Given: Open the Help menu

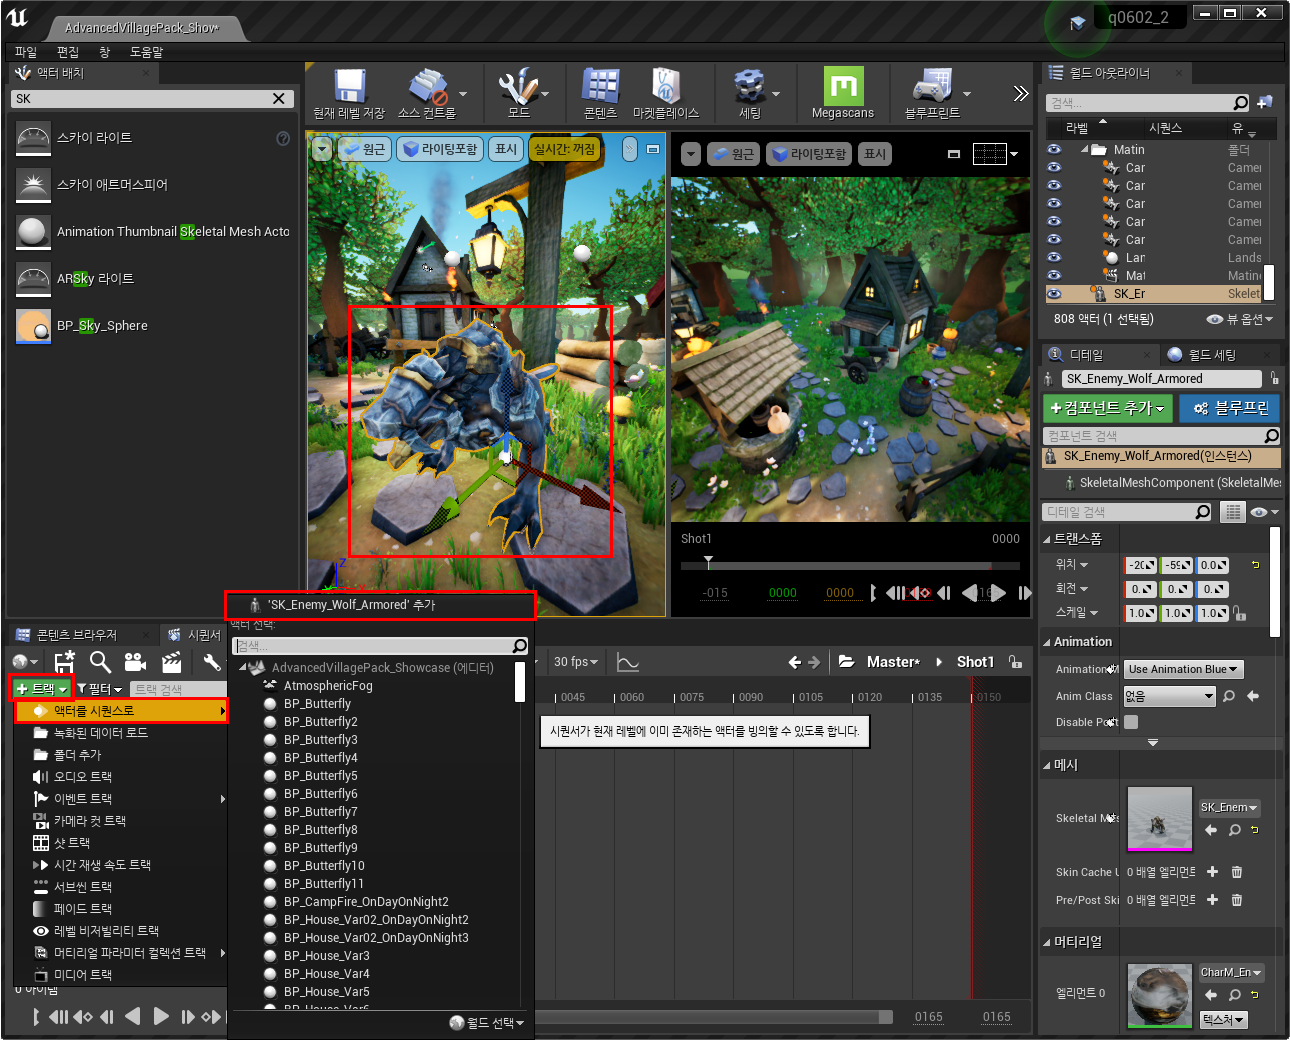Looking at the screenshot, I should pos(147,52).
